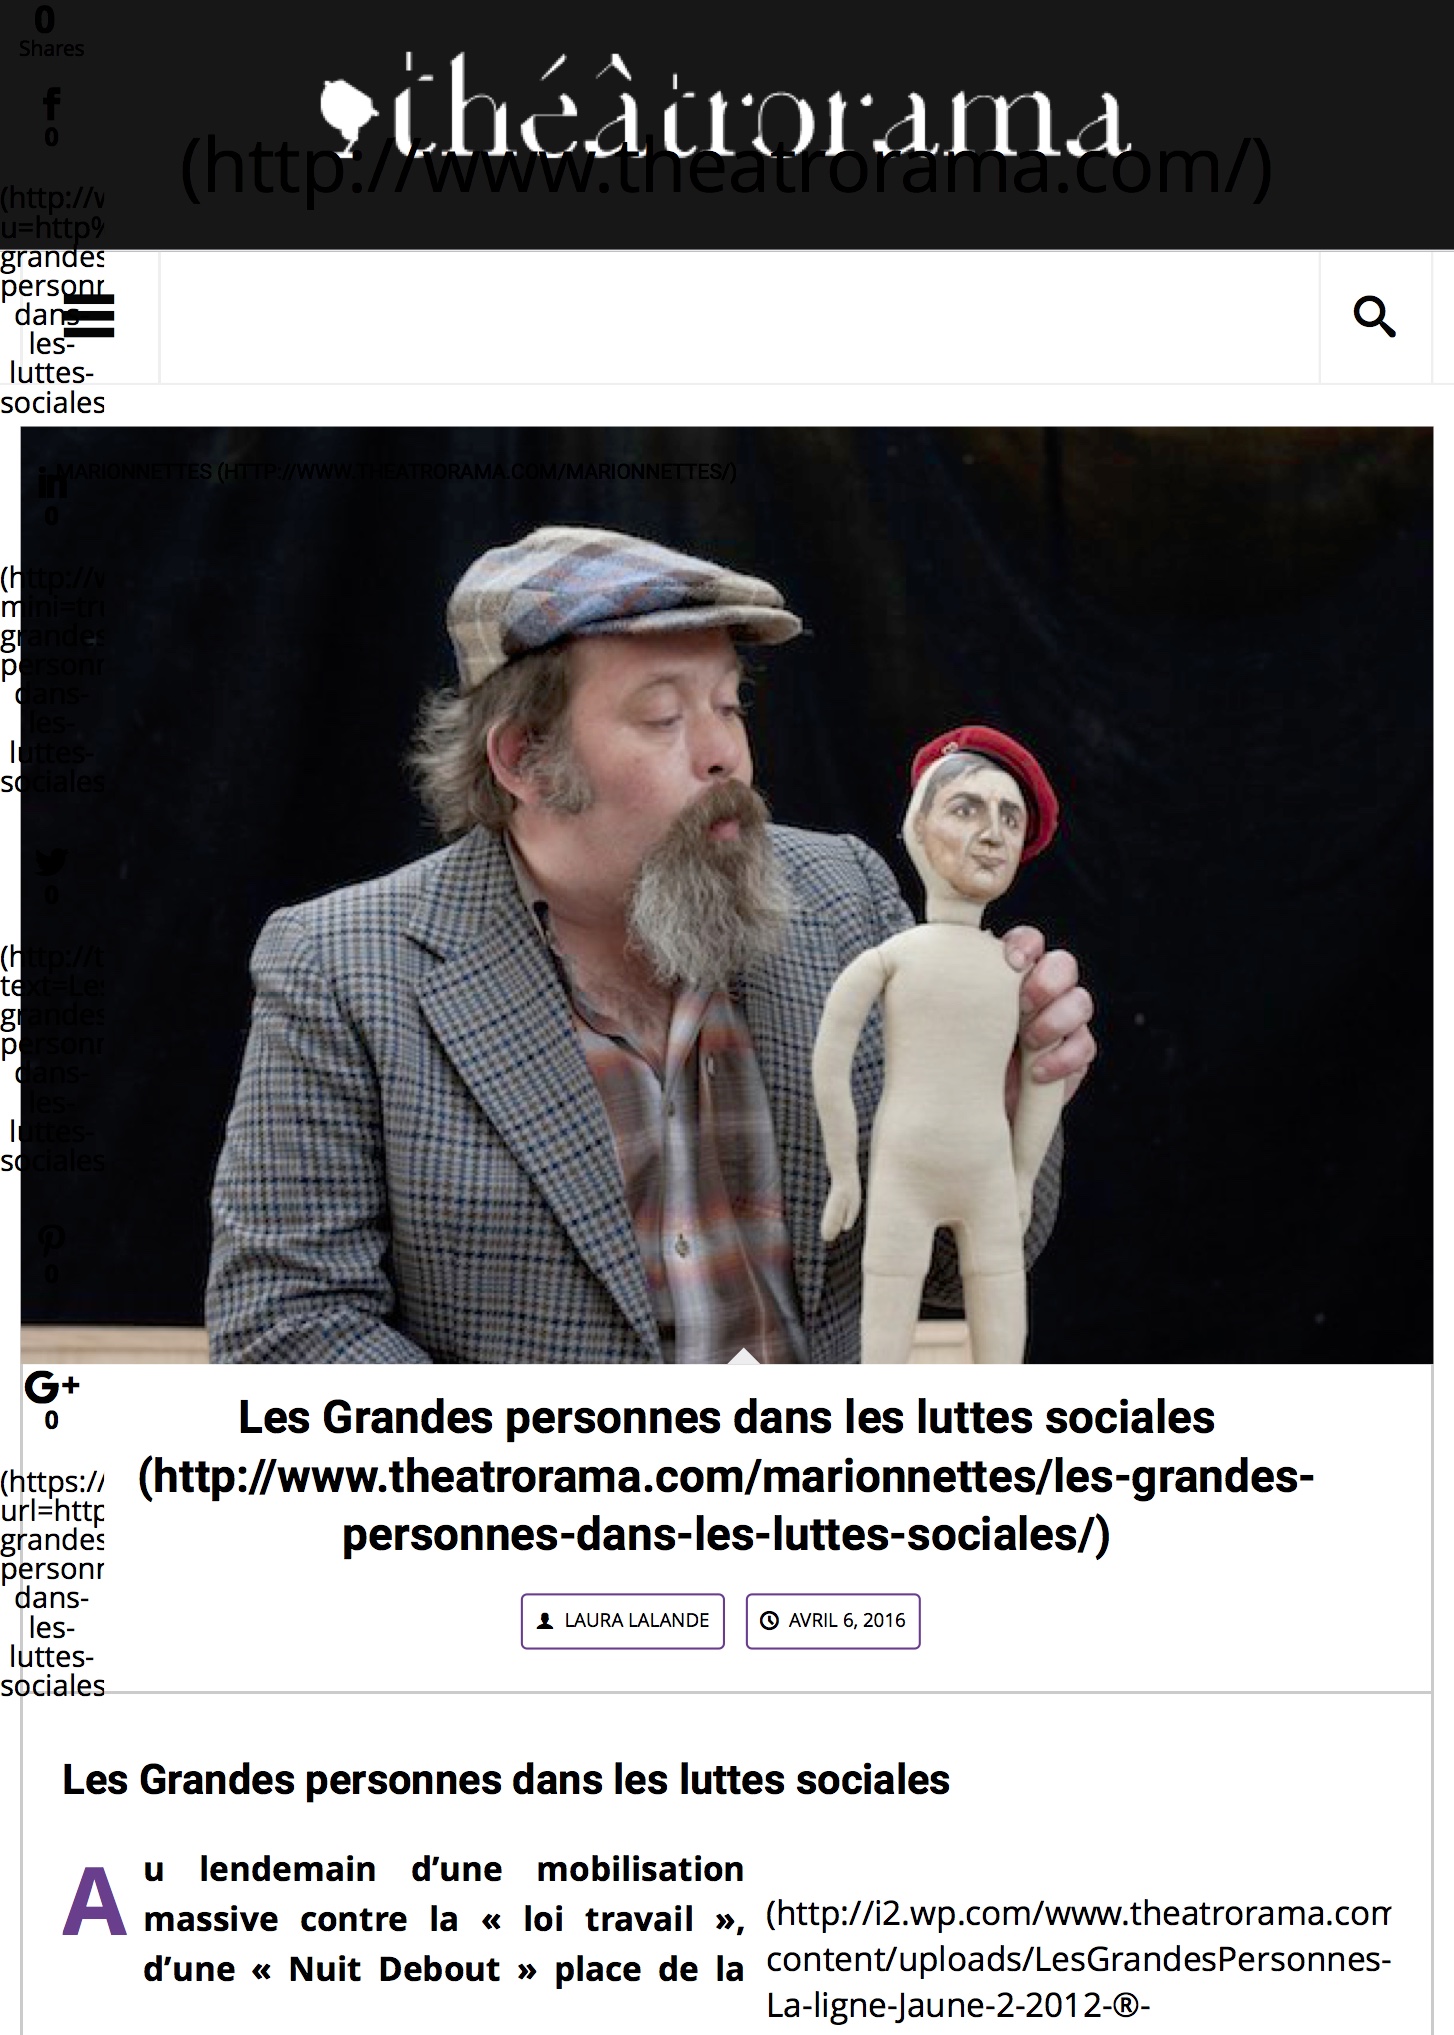Click the Avril 6, 2016 date button

pos(833,1620)
